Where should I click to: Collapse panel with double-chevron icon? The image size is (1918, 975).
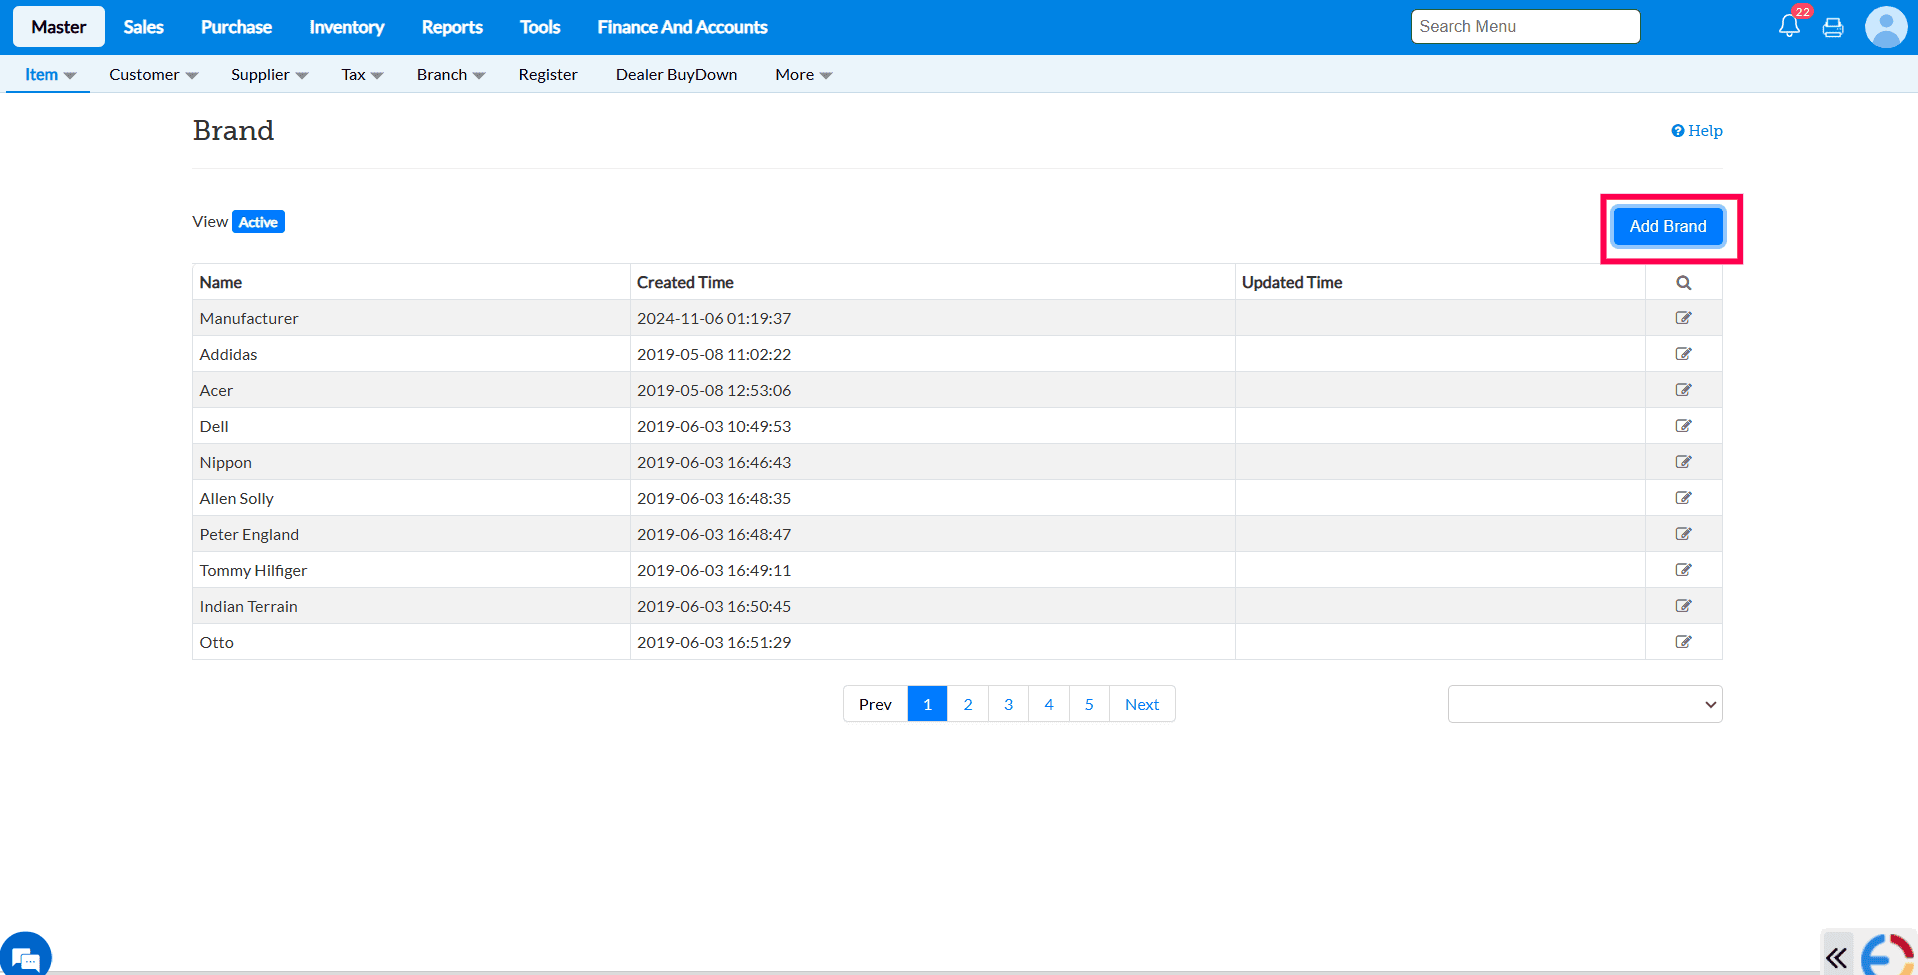[1836, 958]
